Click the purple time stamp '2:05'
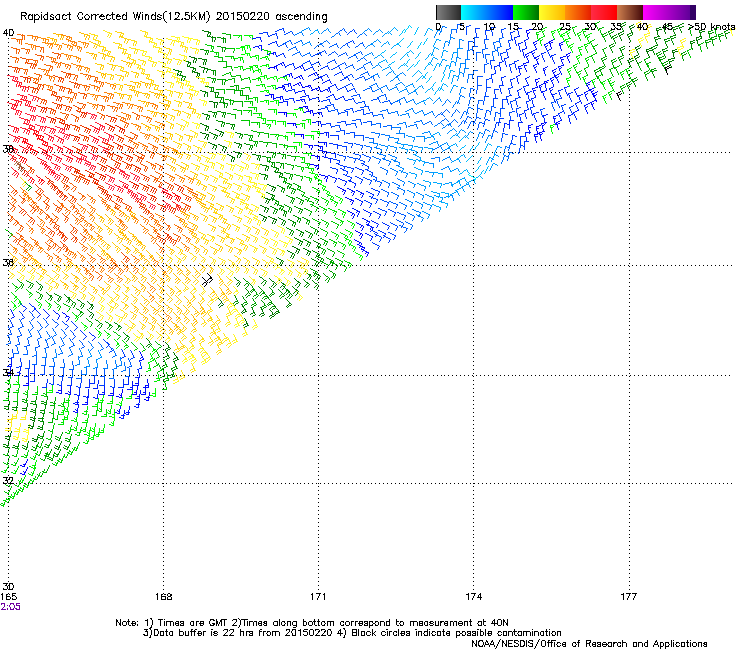Viewport: 740px width, 650px height. tap(10, 607)
